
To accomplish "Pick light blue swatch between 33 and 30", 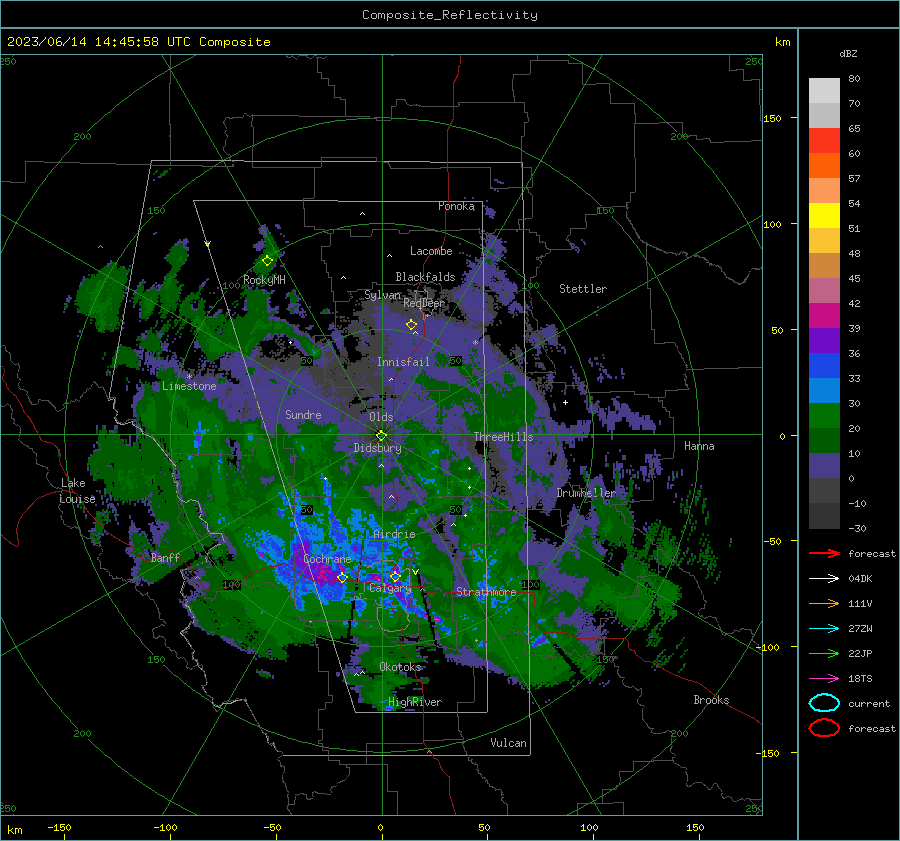I will tap(824, 390).
